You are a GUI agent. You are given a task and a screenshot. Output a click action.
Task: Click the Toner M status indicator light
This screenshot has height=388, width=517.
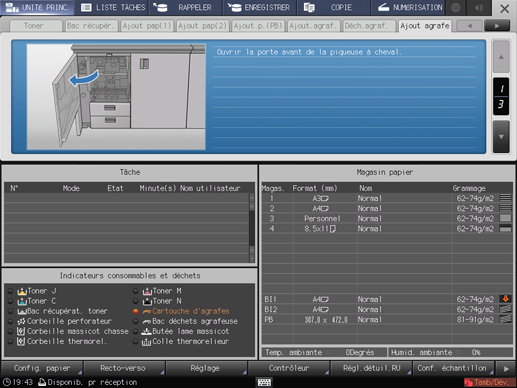point(135,291)
